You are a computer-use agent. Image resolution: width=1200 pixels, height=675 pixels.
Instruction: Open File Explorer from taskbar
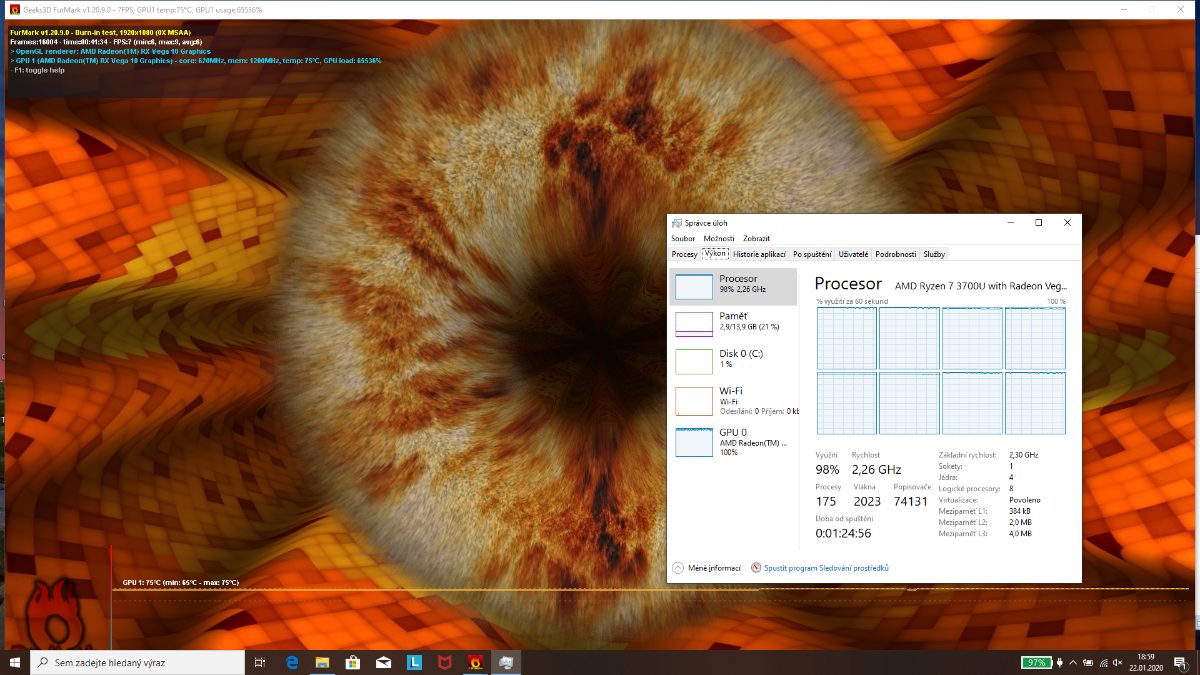322,662
